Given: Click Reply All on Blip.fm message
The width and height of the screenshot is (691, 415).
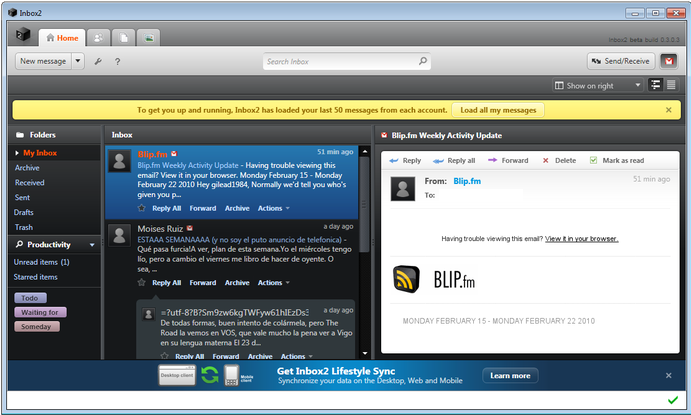Looking at the screenshot, I should click(x=167, y=208).
